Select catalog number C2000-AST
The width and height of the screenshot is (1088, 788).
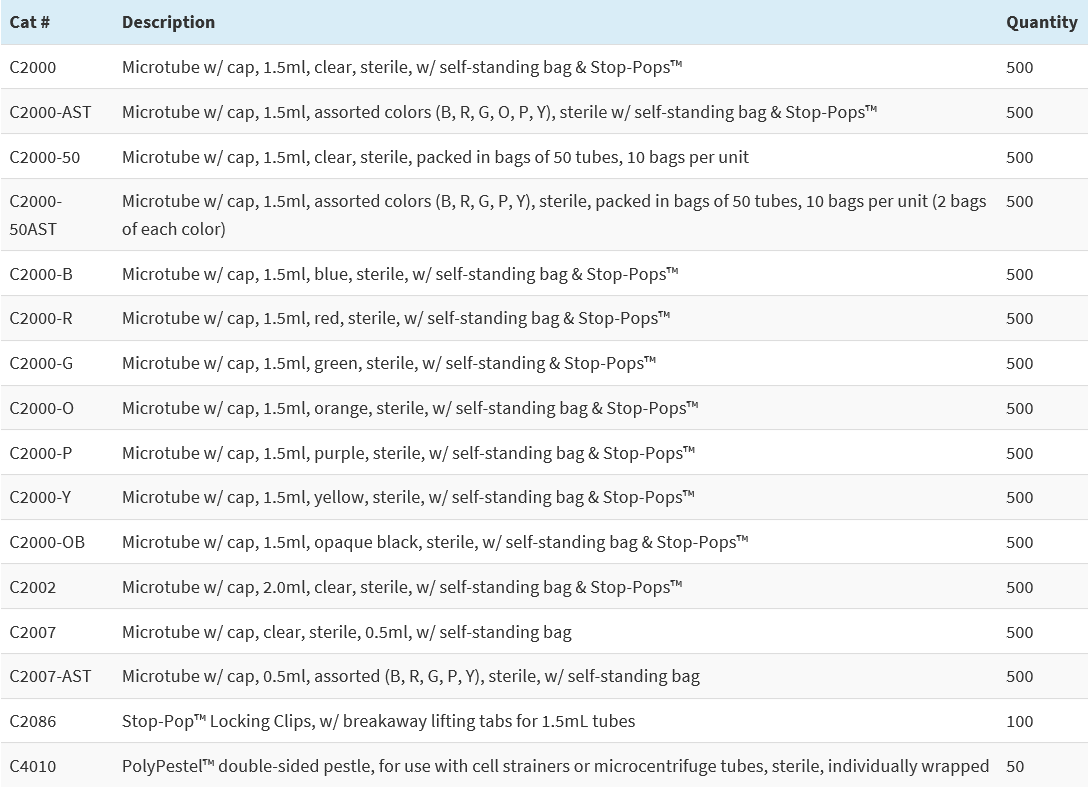click(x=50, y=112)
